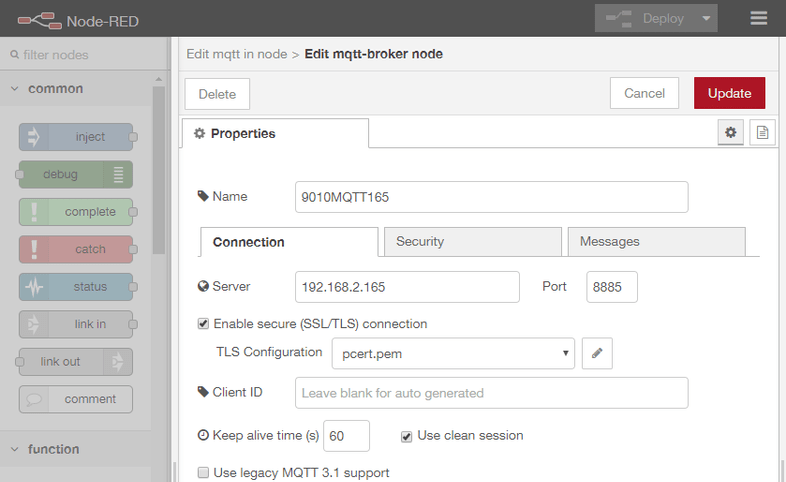Open the TLS Configuration dropdown
Viewport: 786px width, 482px height.
coord(453,353)
